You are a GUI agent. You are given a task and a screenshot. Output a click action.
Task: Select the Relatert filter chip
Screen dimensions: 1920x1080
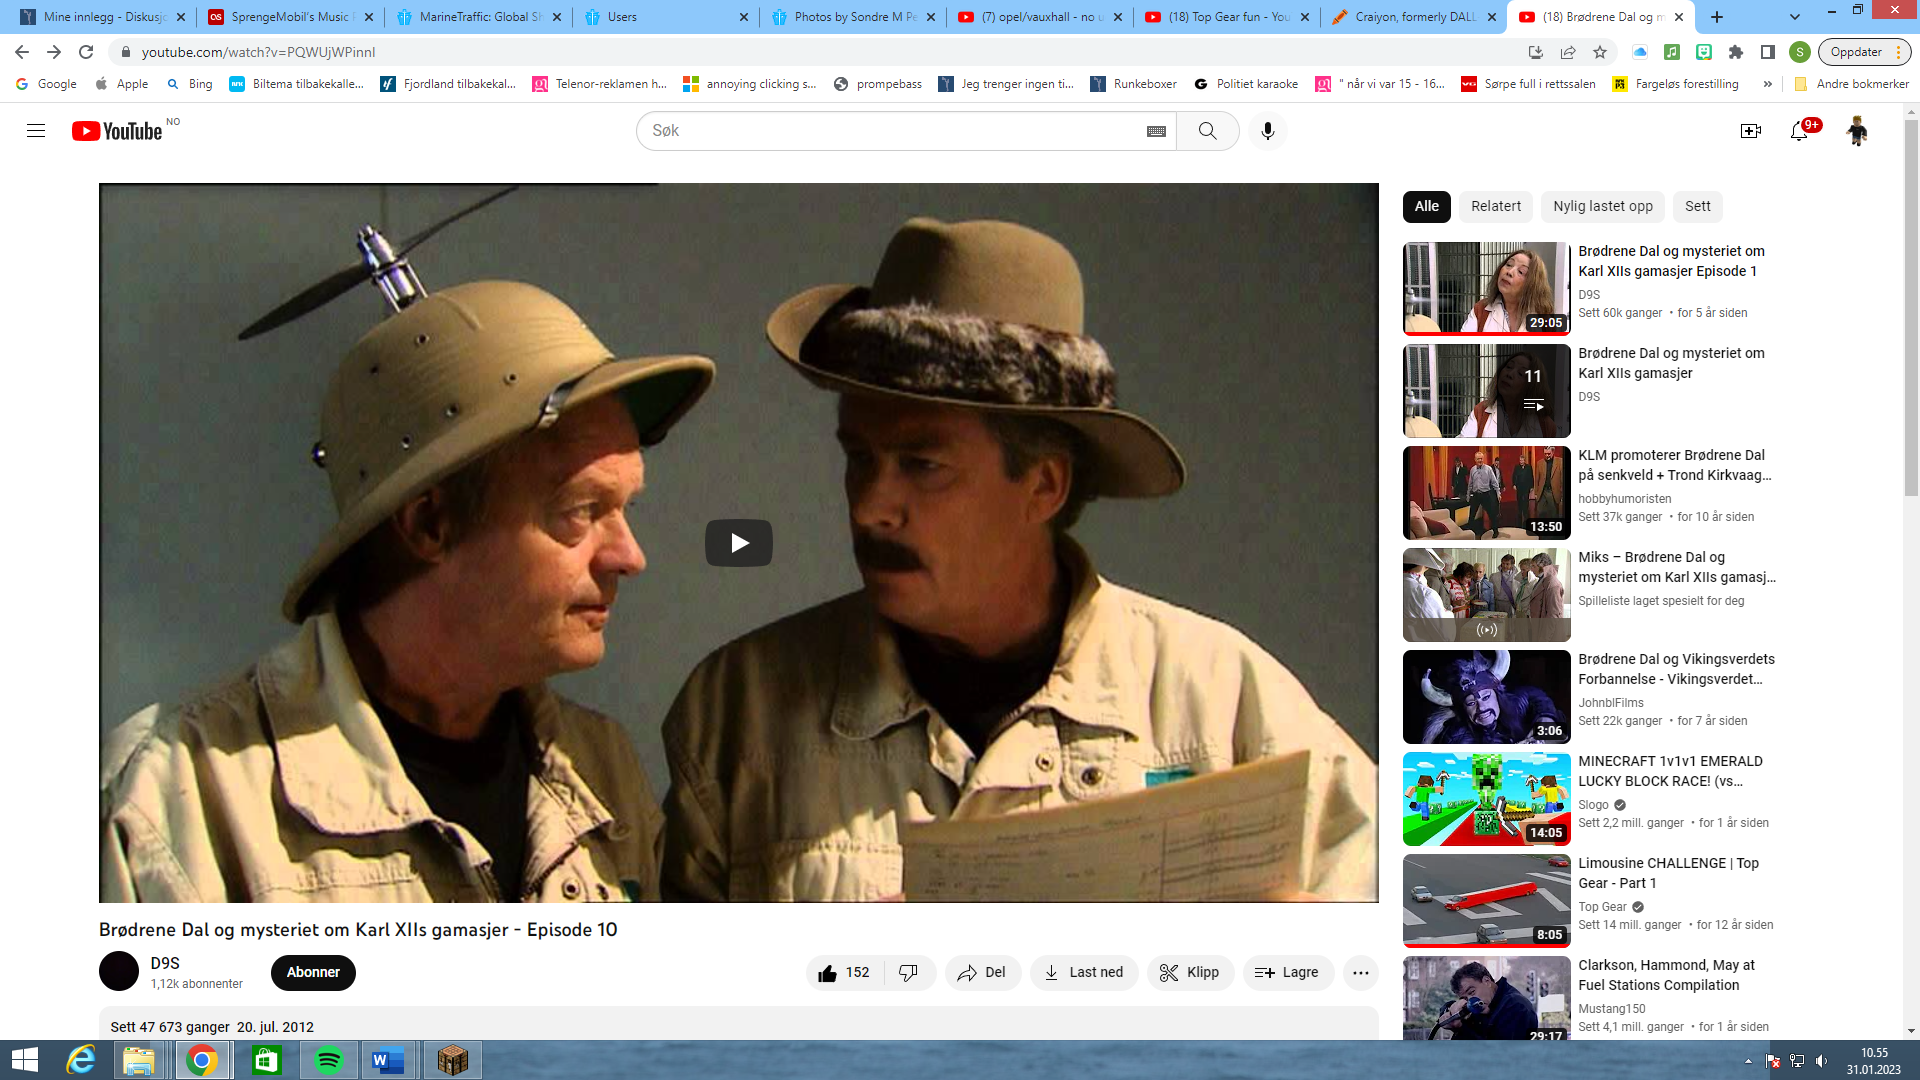click(1495, 207)
